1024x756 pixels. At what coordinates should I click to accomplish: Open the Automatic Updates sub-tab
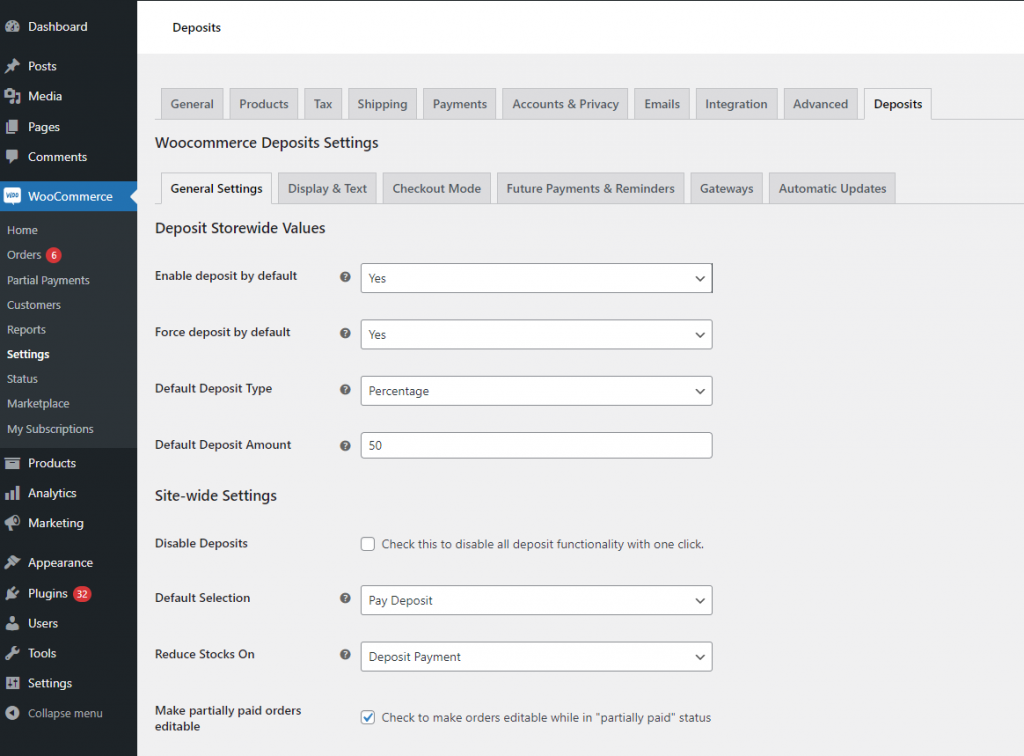coord(833,188)
